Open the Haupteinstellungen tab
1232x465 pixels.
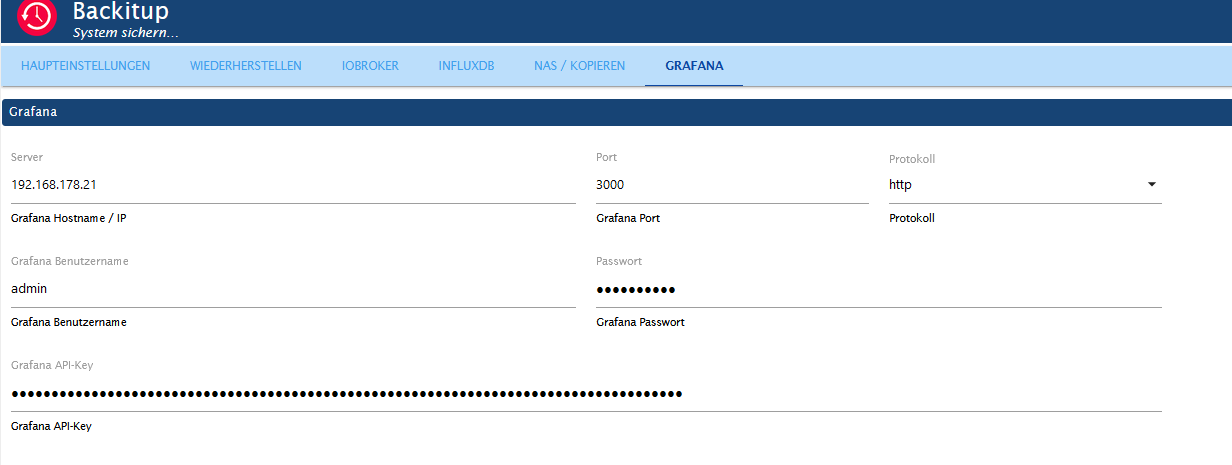pyautogui.click(x=85, y=66)
